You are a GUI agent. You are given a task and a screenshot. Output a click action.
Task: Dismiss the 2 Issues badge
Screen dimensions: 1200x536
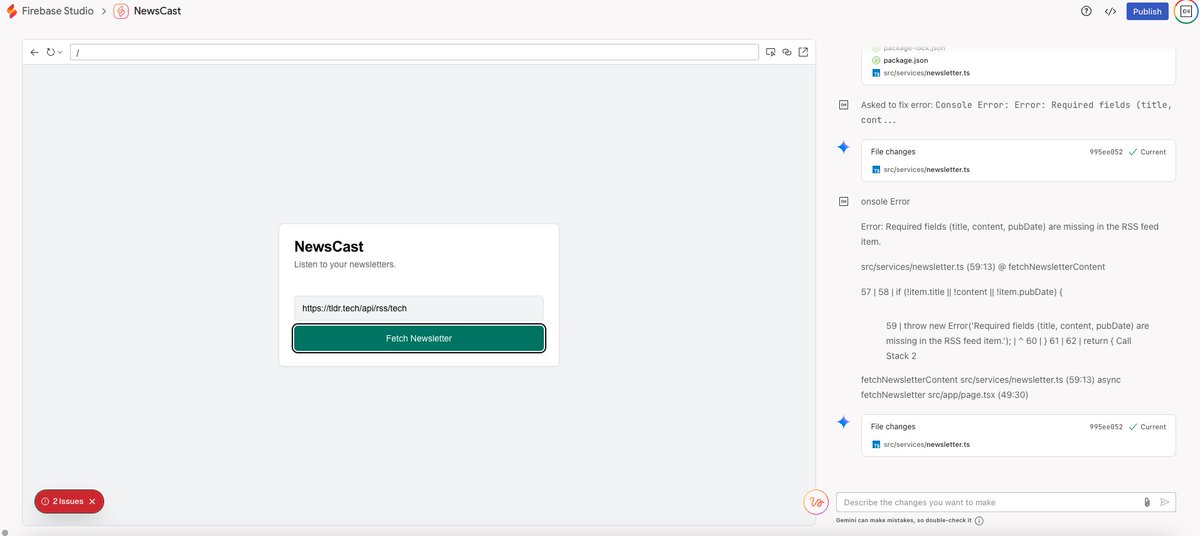click(x=92, y=501)
